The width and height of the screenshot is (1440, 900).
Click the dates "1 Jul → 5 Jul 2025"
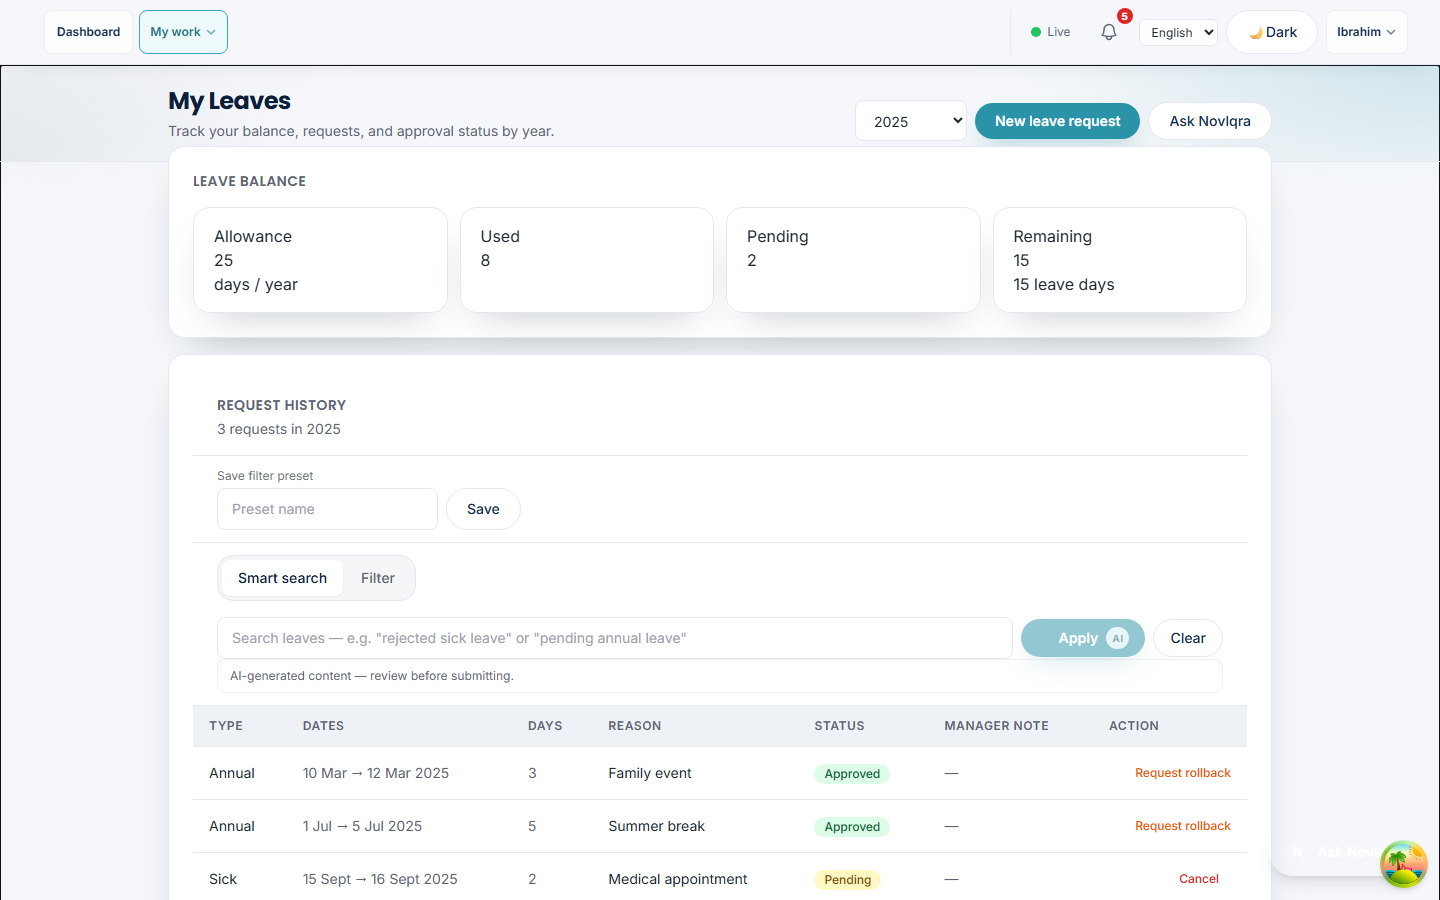362,826
